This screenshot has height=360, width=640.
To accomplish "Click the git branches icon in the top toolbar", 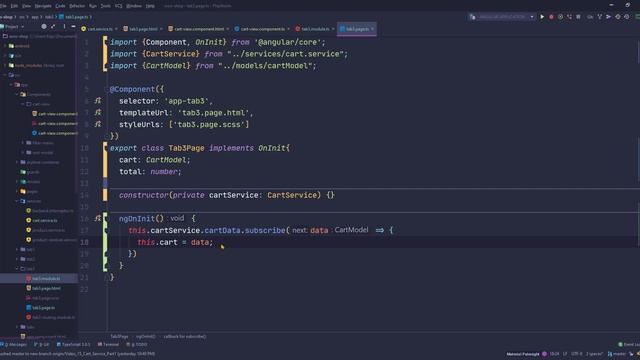I will 600,17.
